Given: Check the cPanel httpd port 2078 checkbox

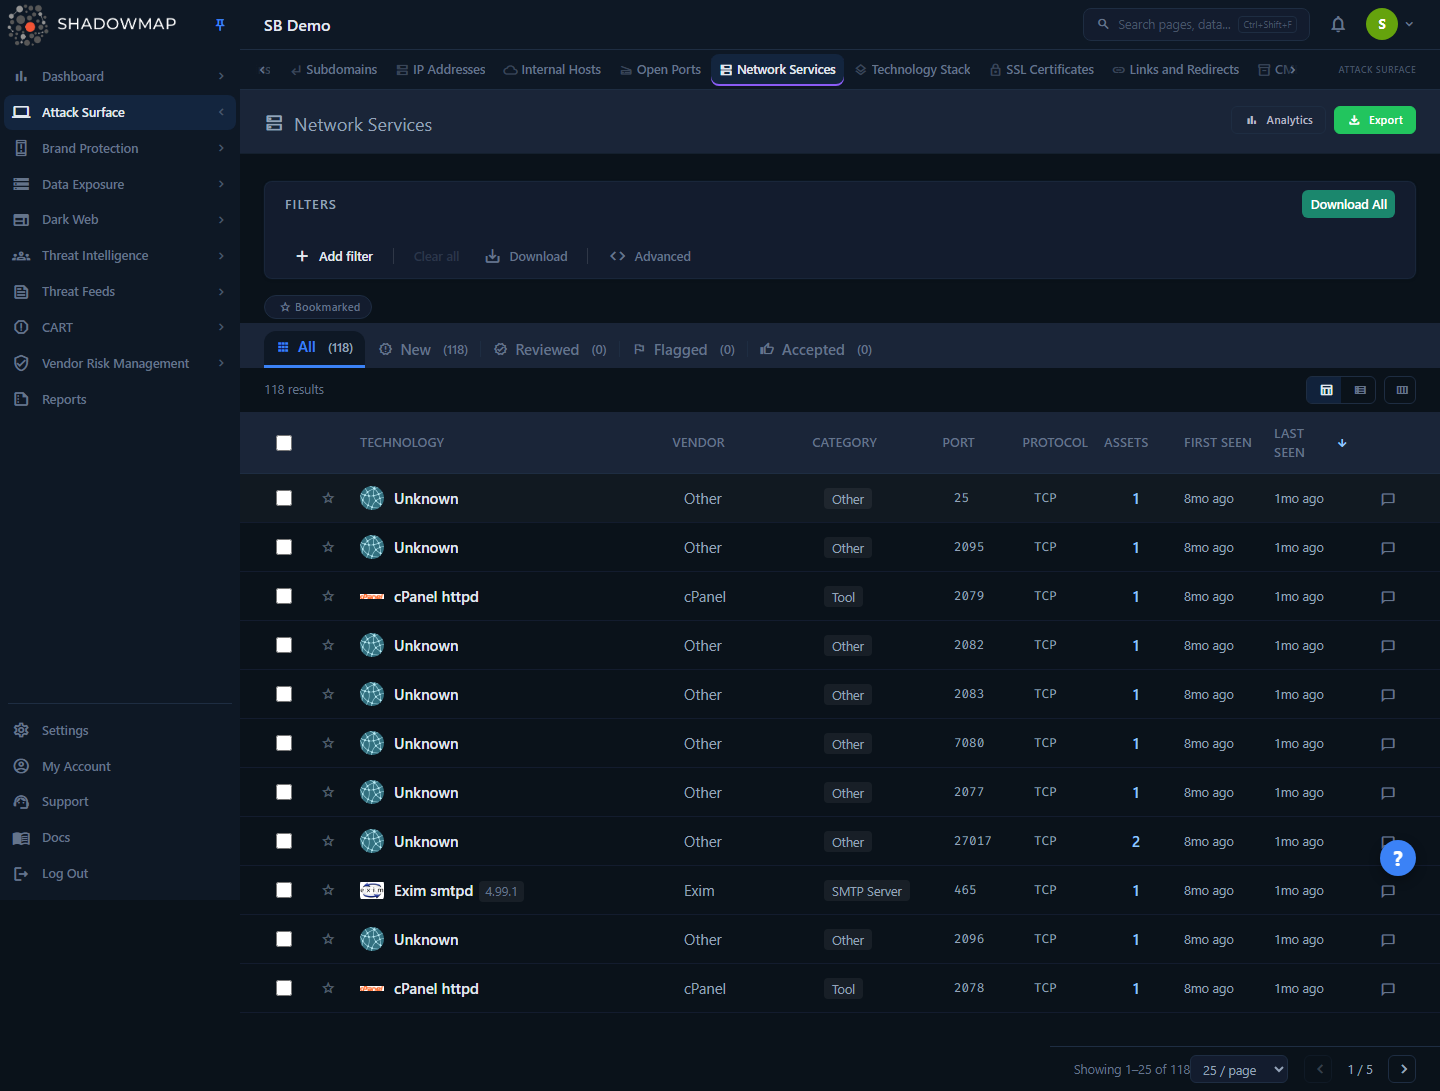Looking at the screenshot, I should coord(284,988).
